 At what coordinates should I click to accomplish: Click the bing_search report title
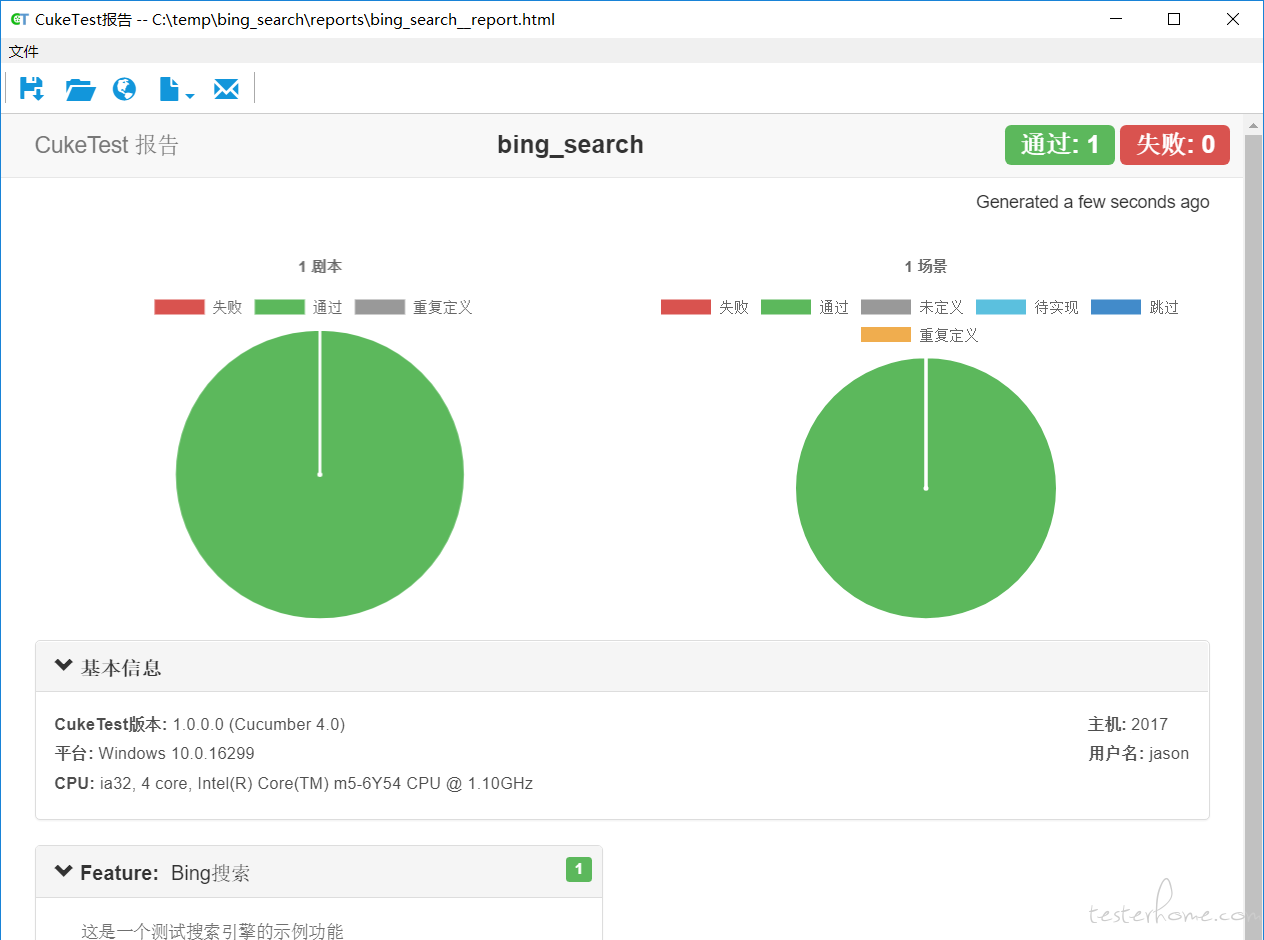pos(570,145)
